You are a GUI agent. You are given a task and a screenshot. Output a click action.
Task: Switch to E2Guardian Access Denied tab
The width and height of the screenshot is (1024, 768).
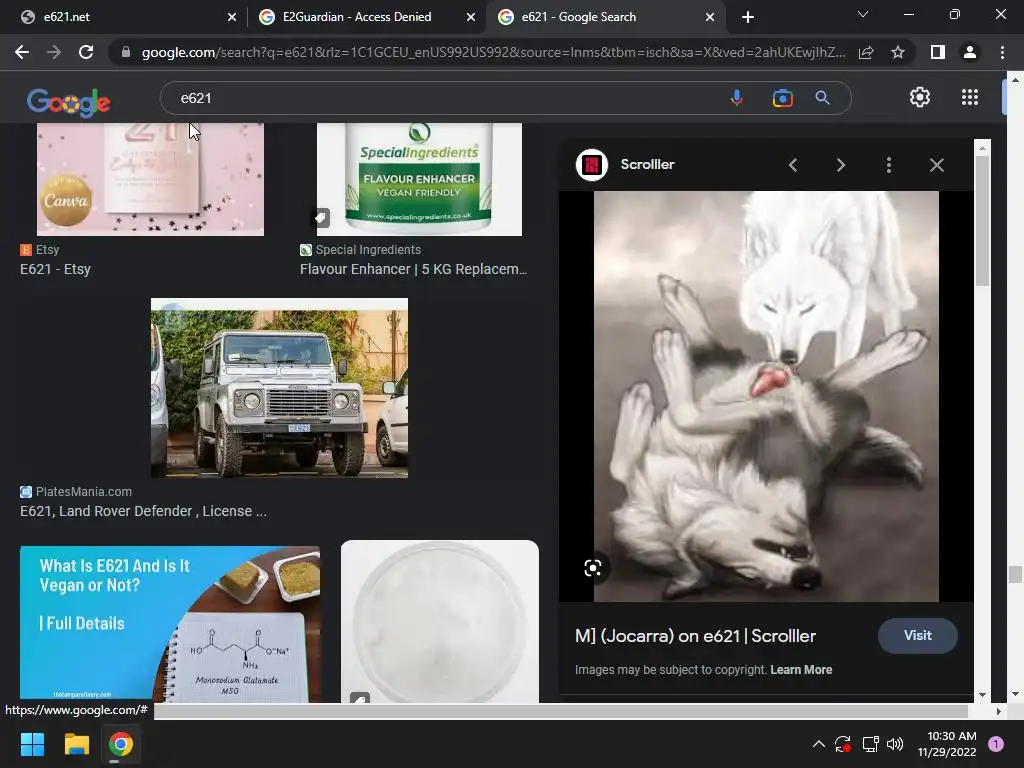tap(366, 17)
